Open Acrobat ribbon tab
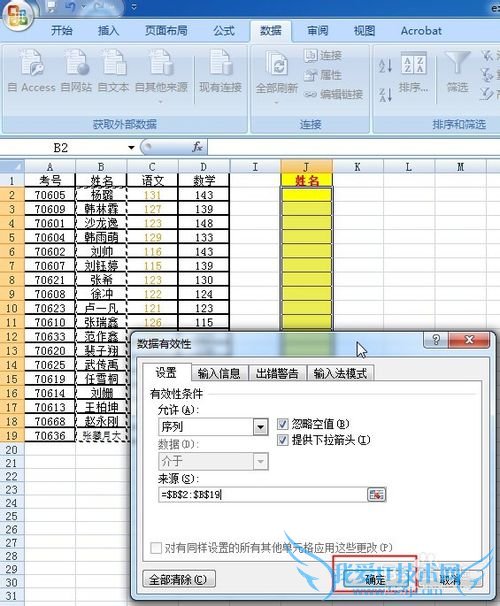The width and height of the screenshot is (500, 606). tap(421, 31)
